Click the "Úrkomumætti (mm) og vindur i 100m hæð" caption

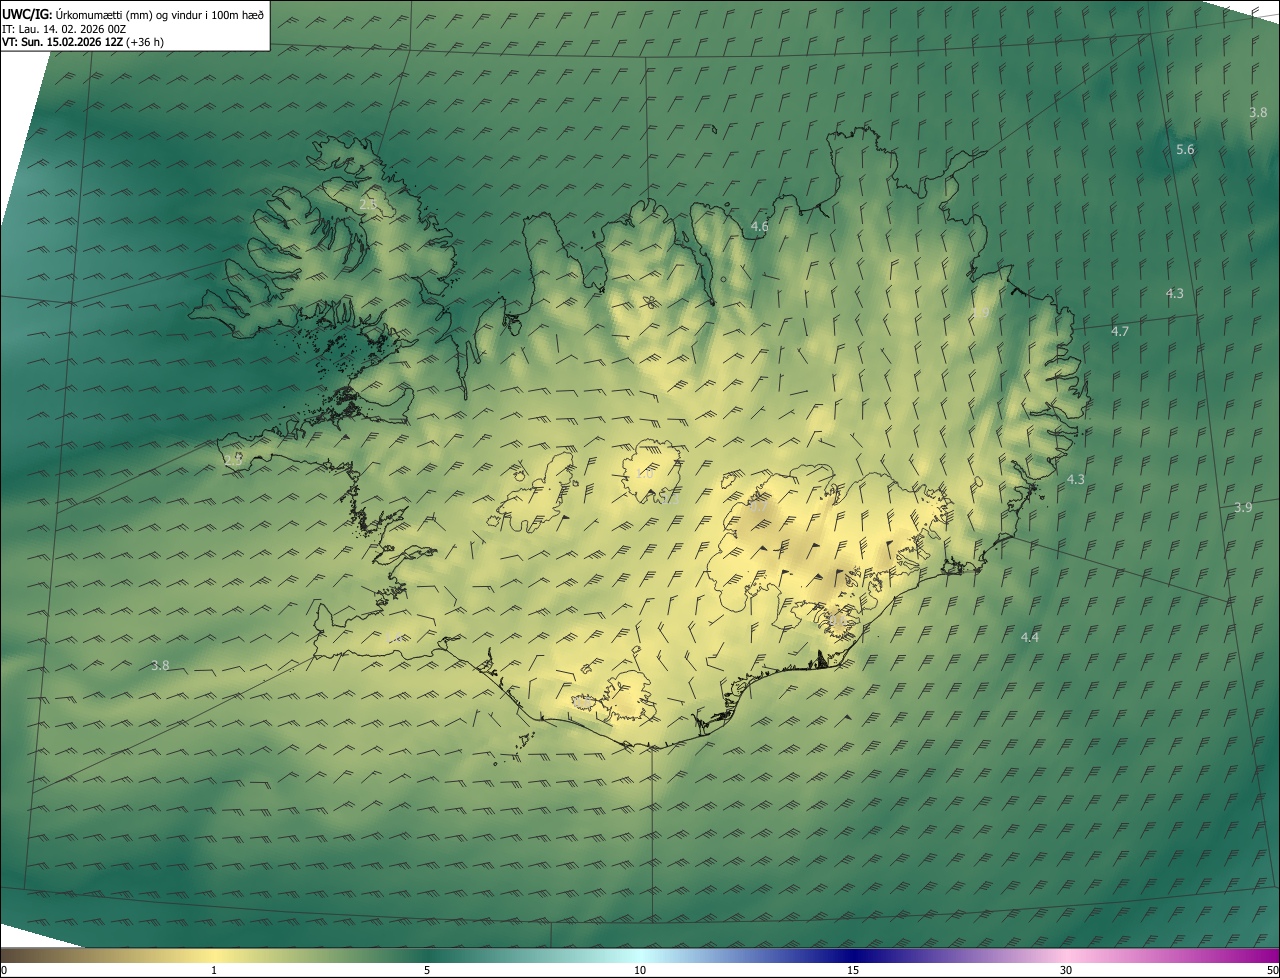pos(158,13)
